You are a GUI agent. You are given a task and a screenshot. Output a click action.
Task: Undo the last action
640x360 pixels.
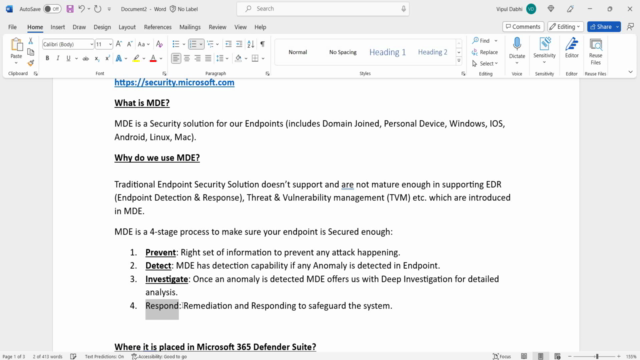coord(82,9)
